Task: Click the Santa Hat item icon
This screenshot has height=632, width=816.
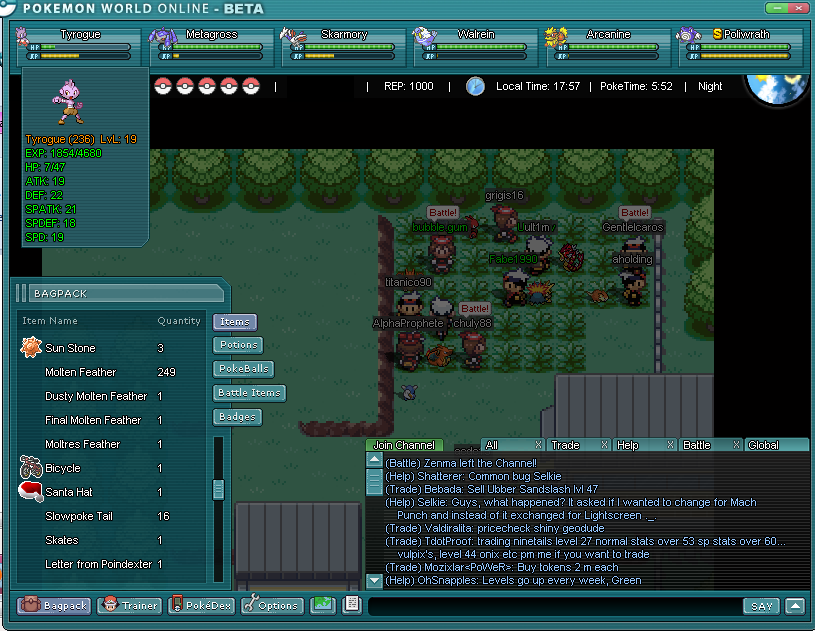Action: point(31,491)
